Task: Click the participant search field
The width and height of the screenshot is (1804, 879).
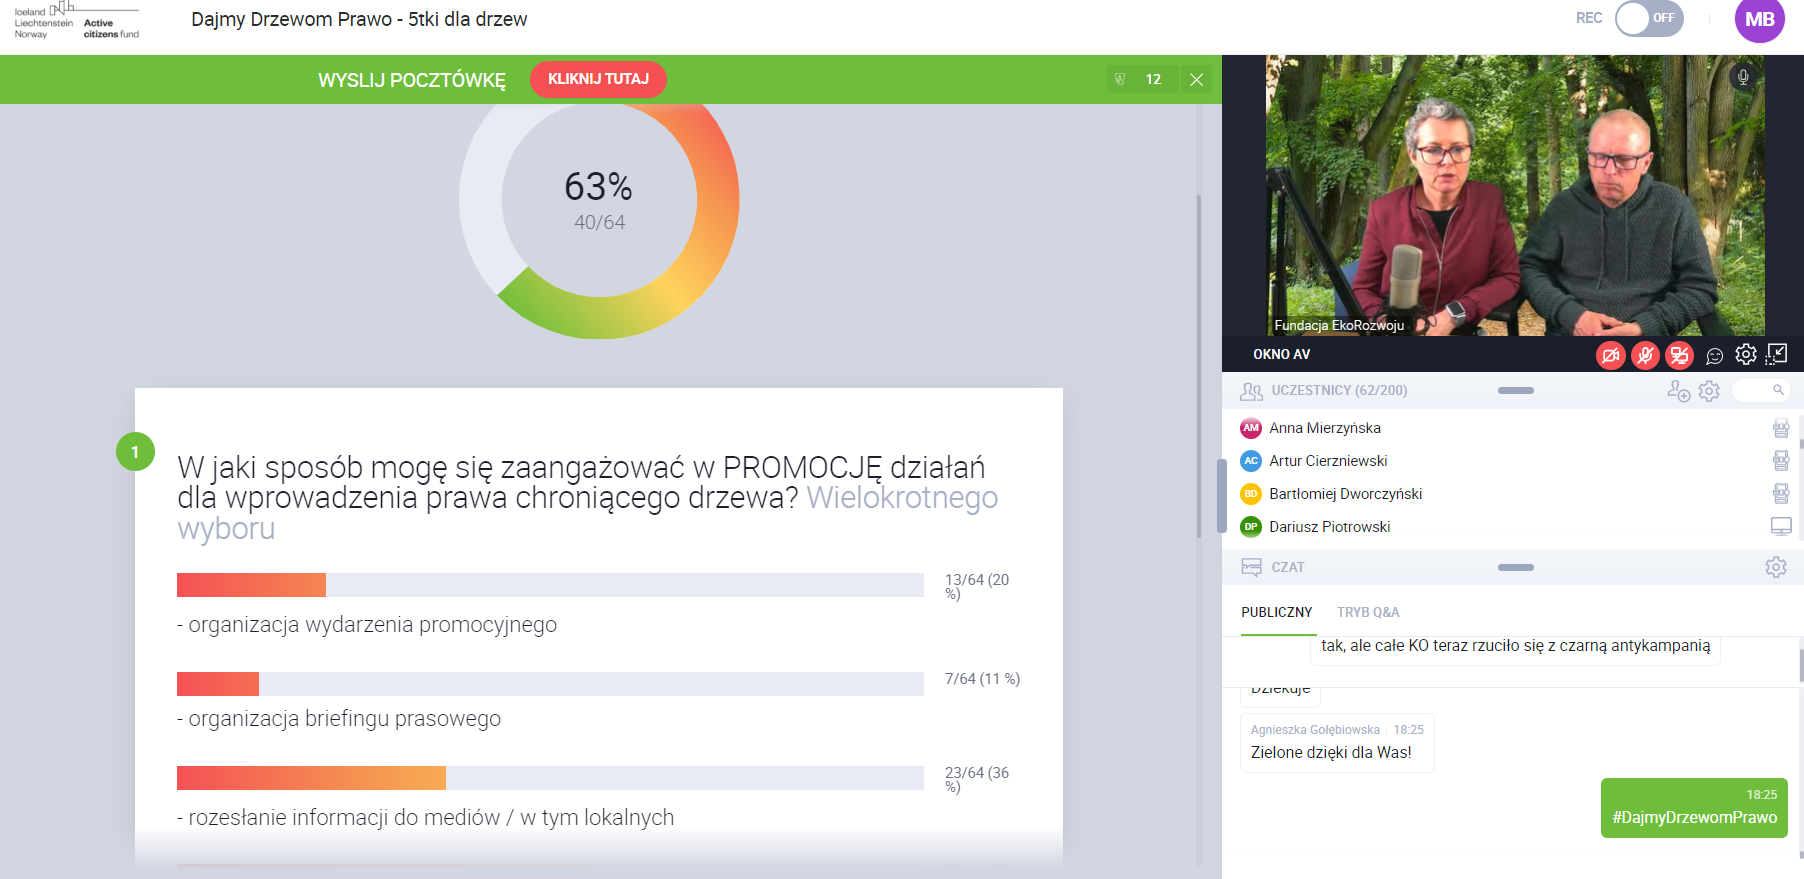Action: 1760,390
